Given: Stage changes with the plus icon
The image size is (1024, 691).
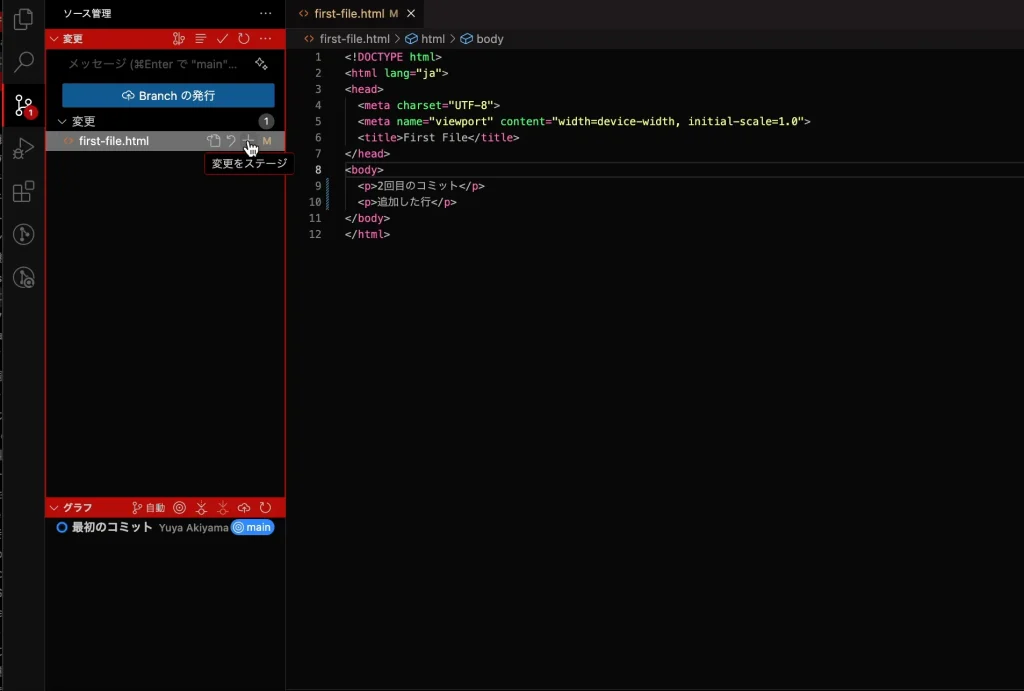Looking at the screenshot, I should [248, 140].
